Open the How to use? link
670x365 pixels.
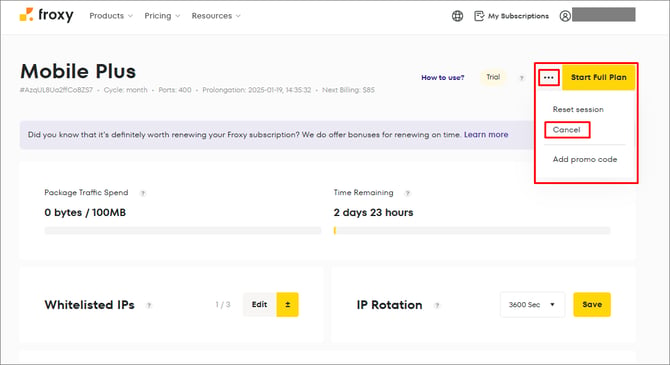point(443,78)
